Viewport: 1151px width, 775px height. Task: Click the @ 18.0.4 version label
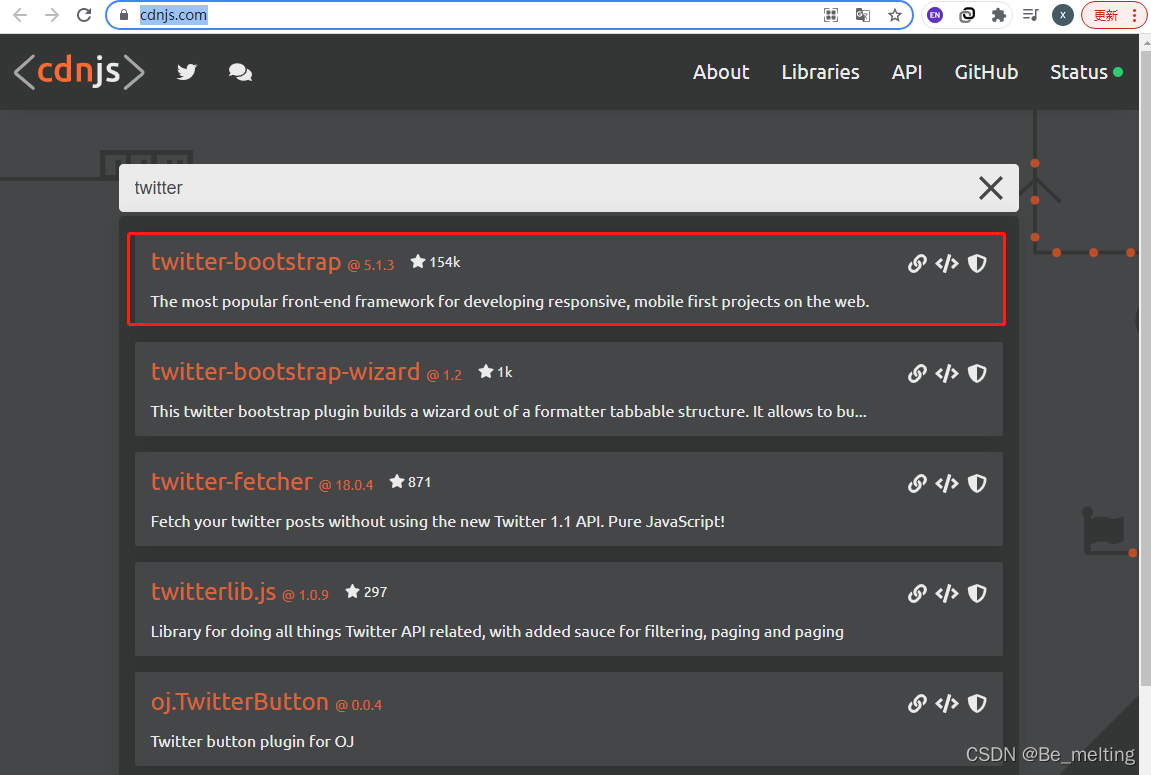tap(346, 485)
